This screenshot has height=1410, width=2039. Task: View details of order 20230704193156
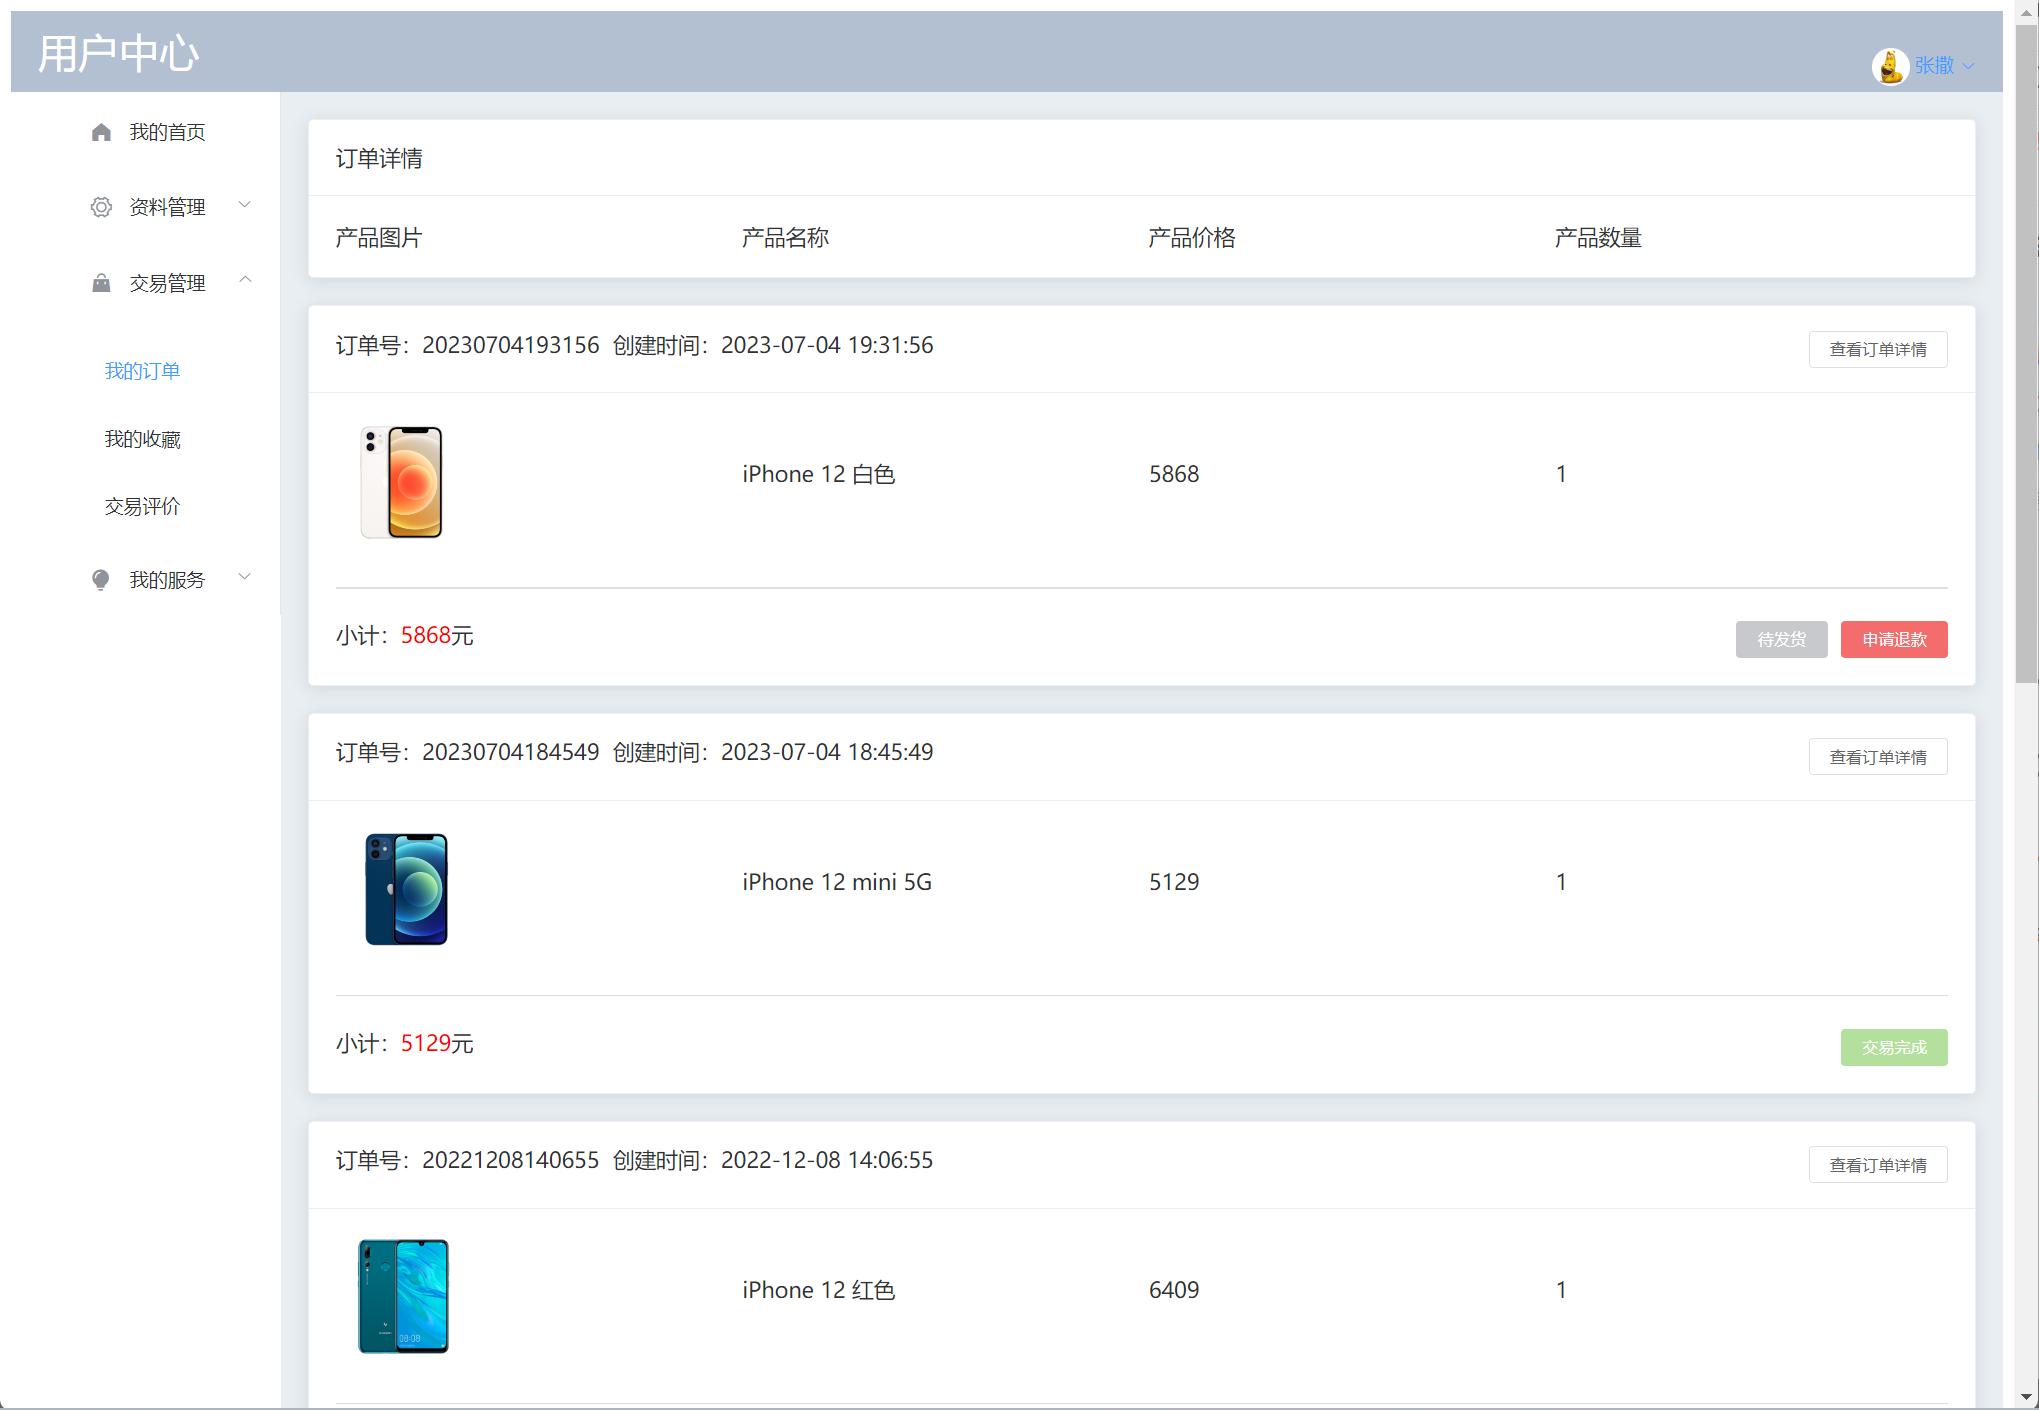[1878, 349]
